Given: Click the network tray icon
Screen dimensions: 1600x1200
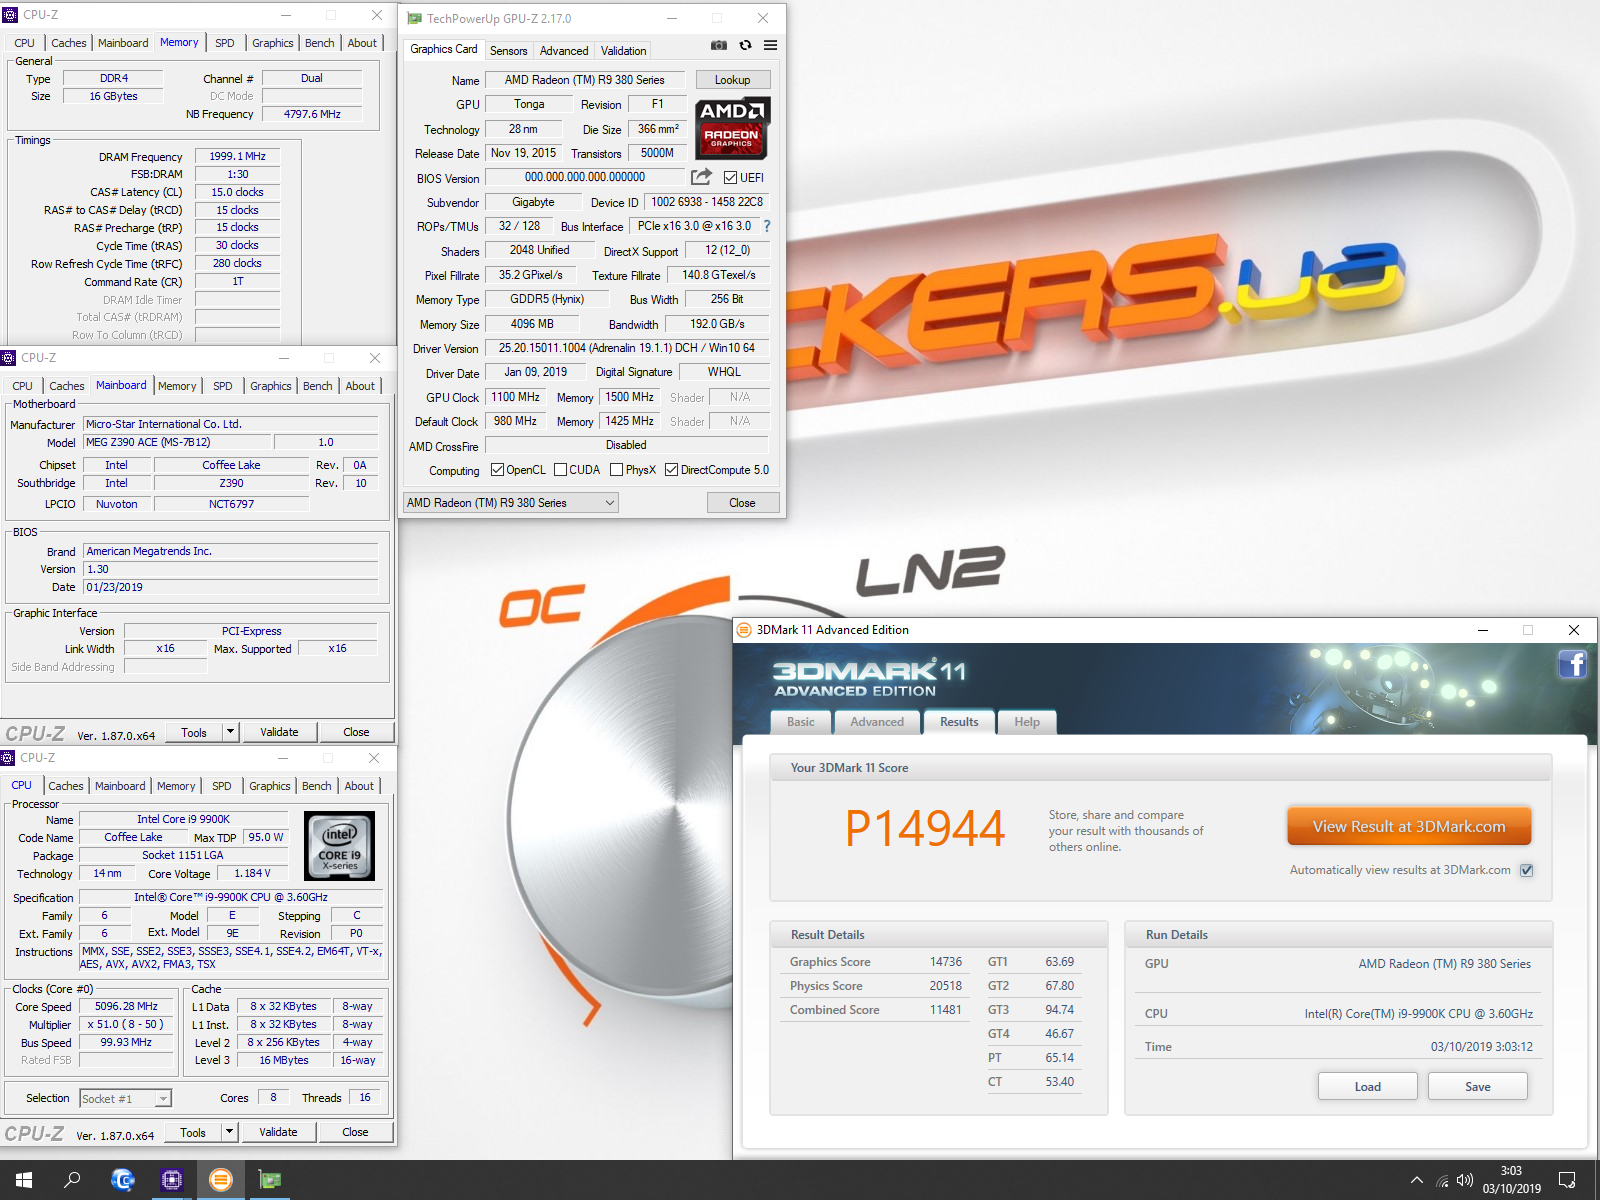Looking at the screenshot, I should (x=1442, y=1181).
